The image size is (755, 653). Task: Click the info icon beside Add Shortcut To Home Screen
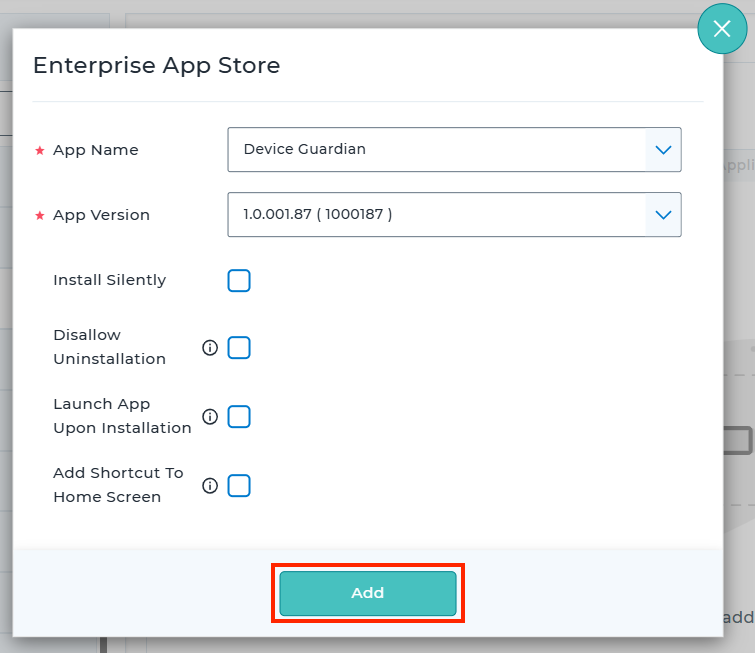pos(210,486)
